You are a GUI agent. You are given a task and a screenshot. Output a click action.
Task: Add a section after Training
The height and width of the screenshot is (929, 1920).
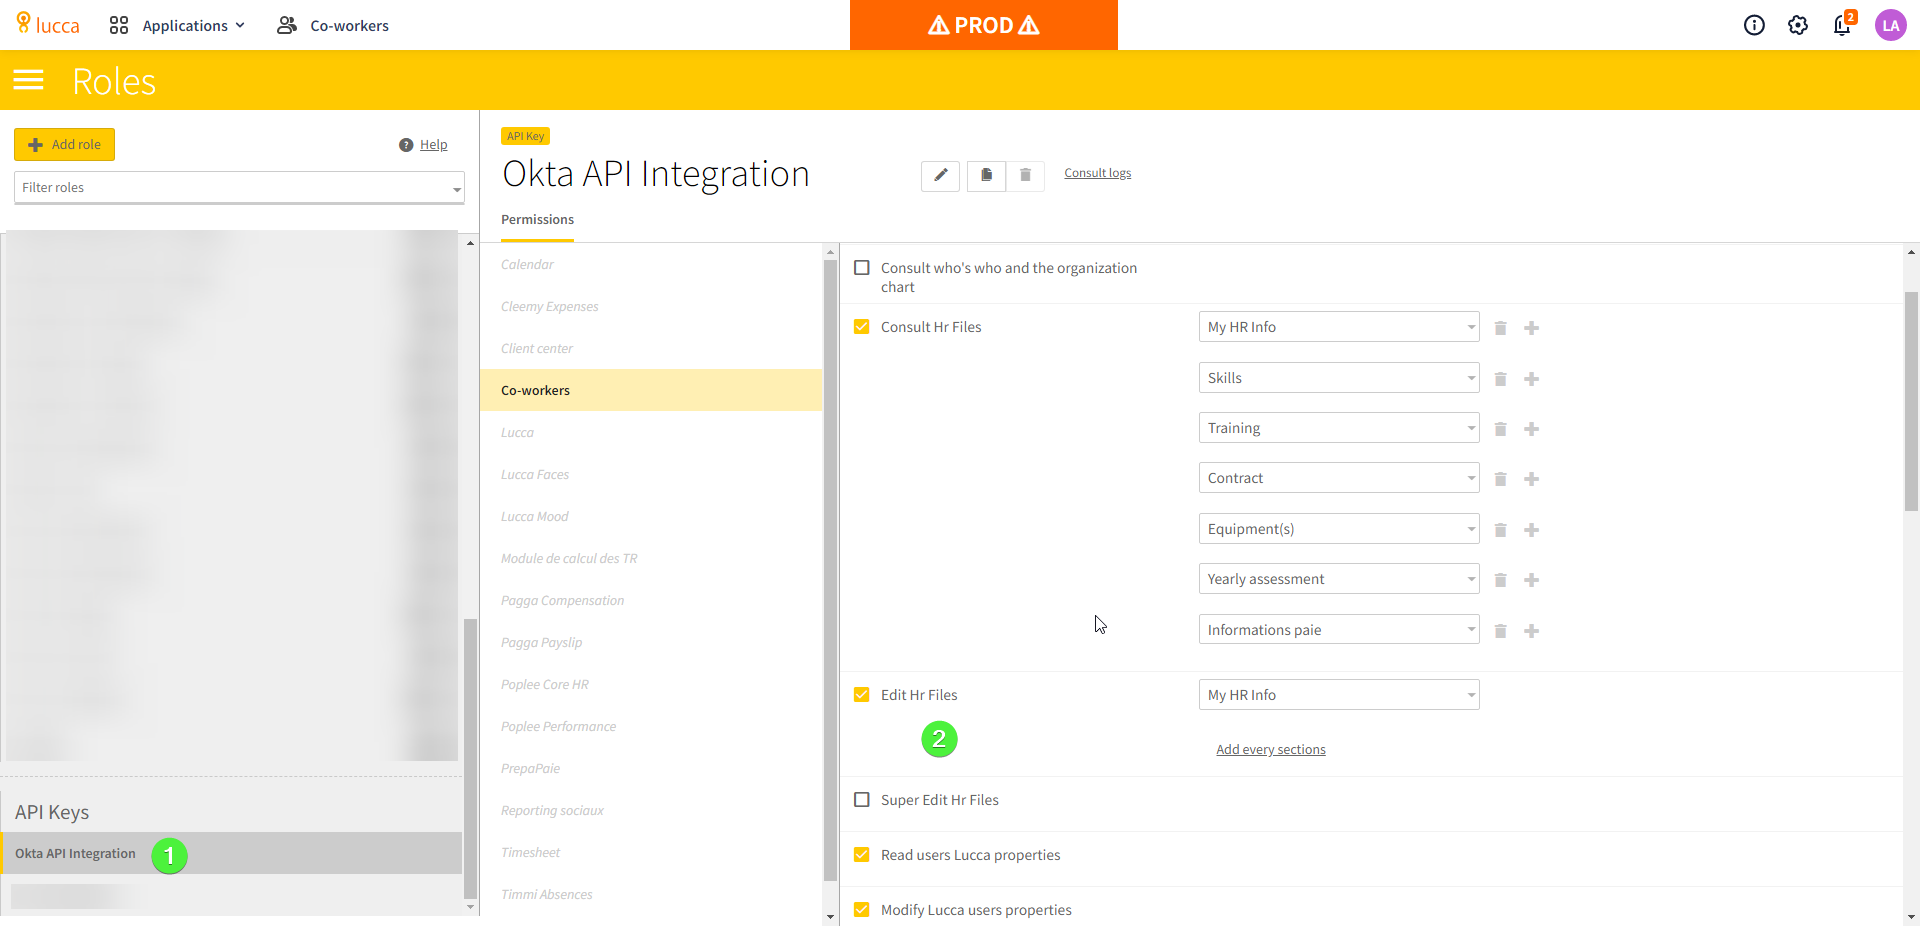pyautogui.click(x=1531, y=429)
